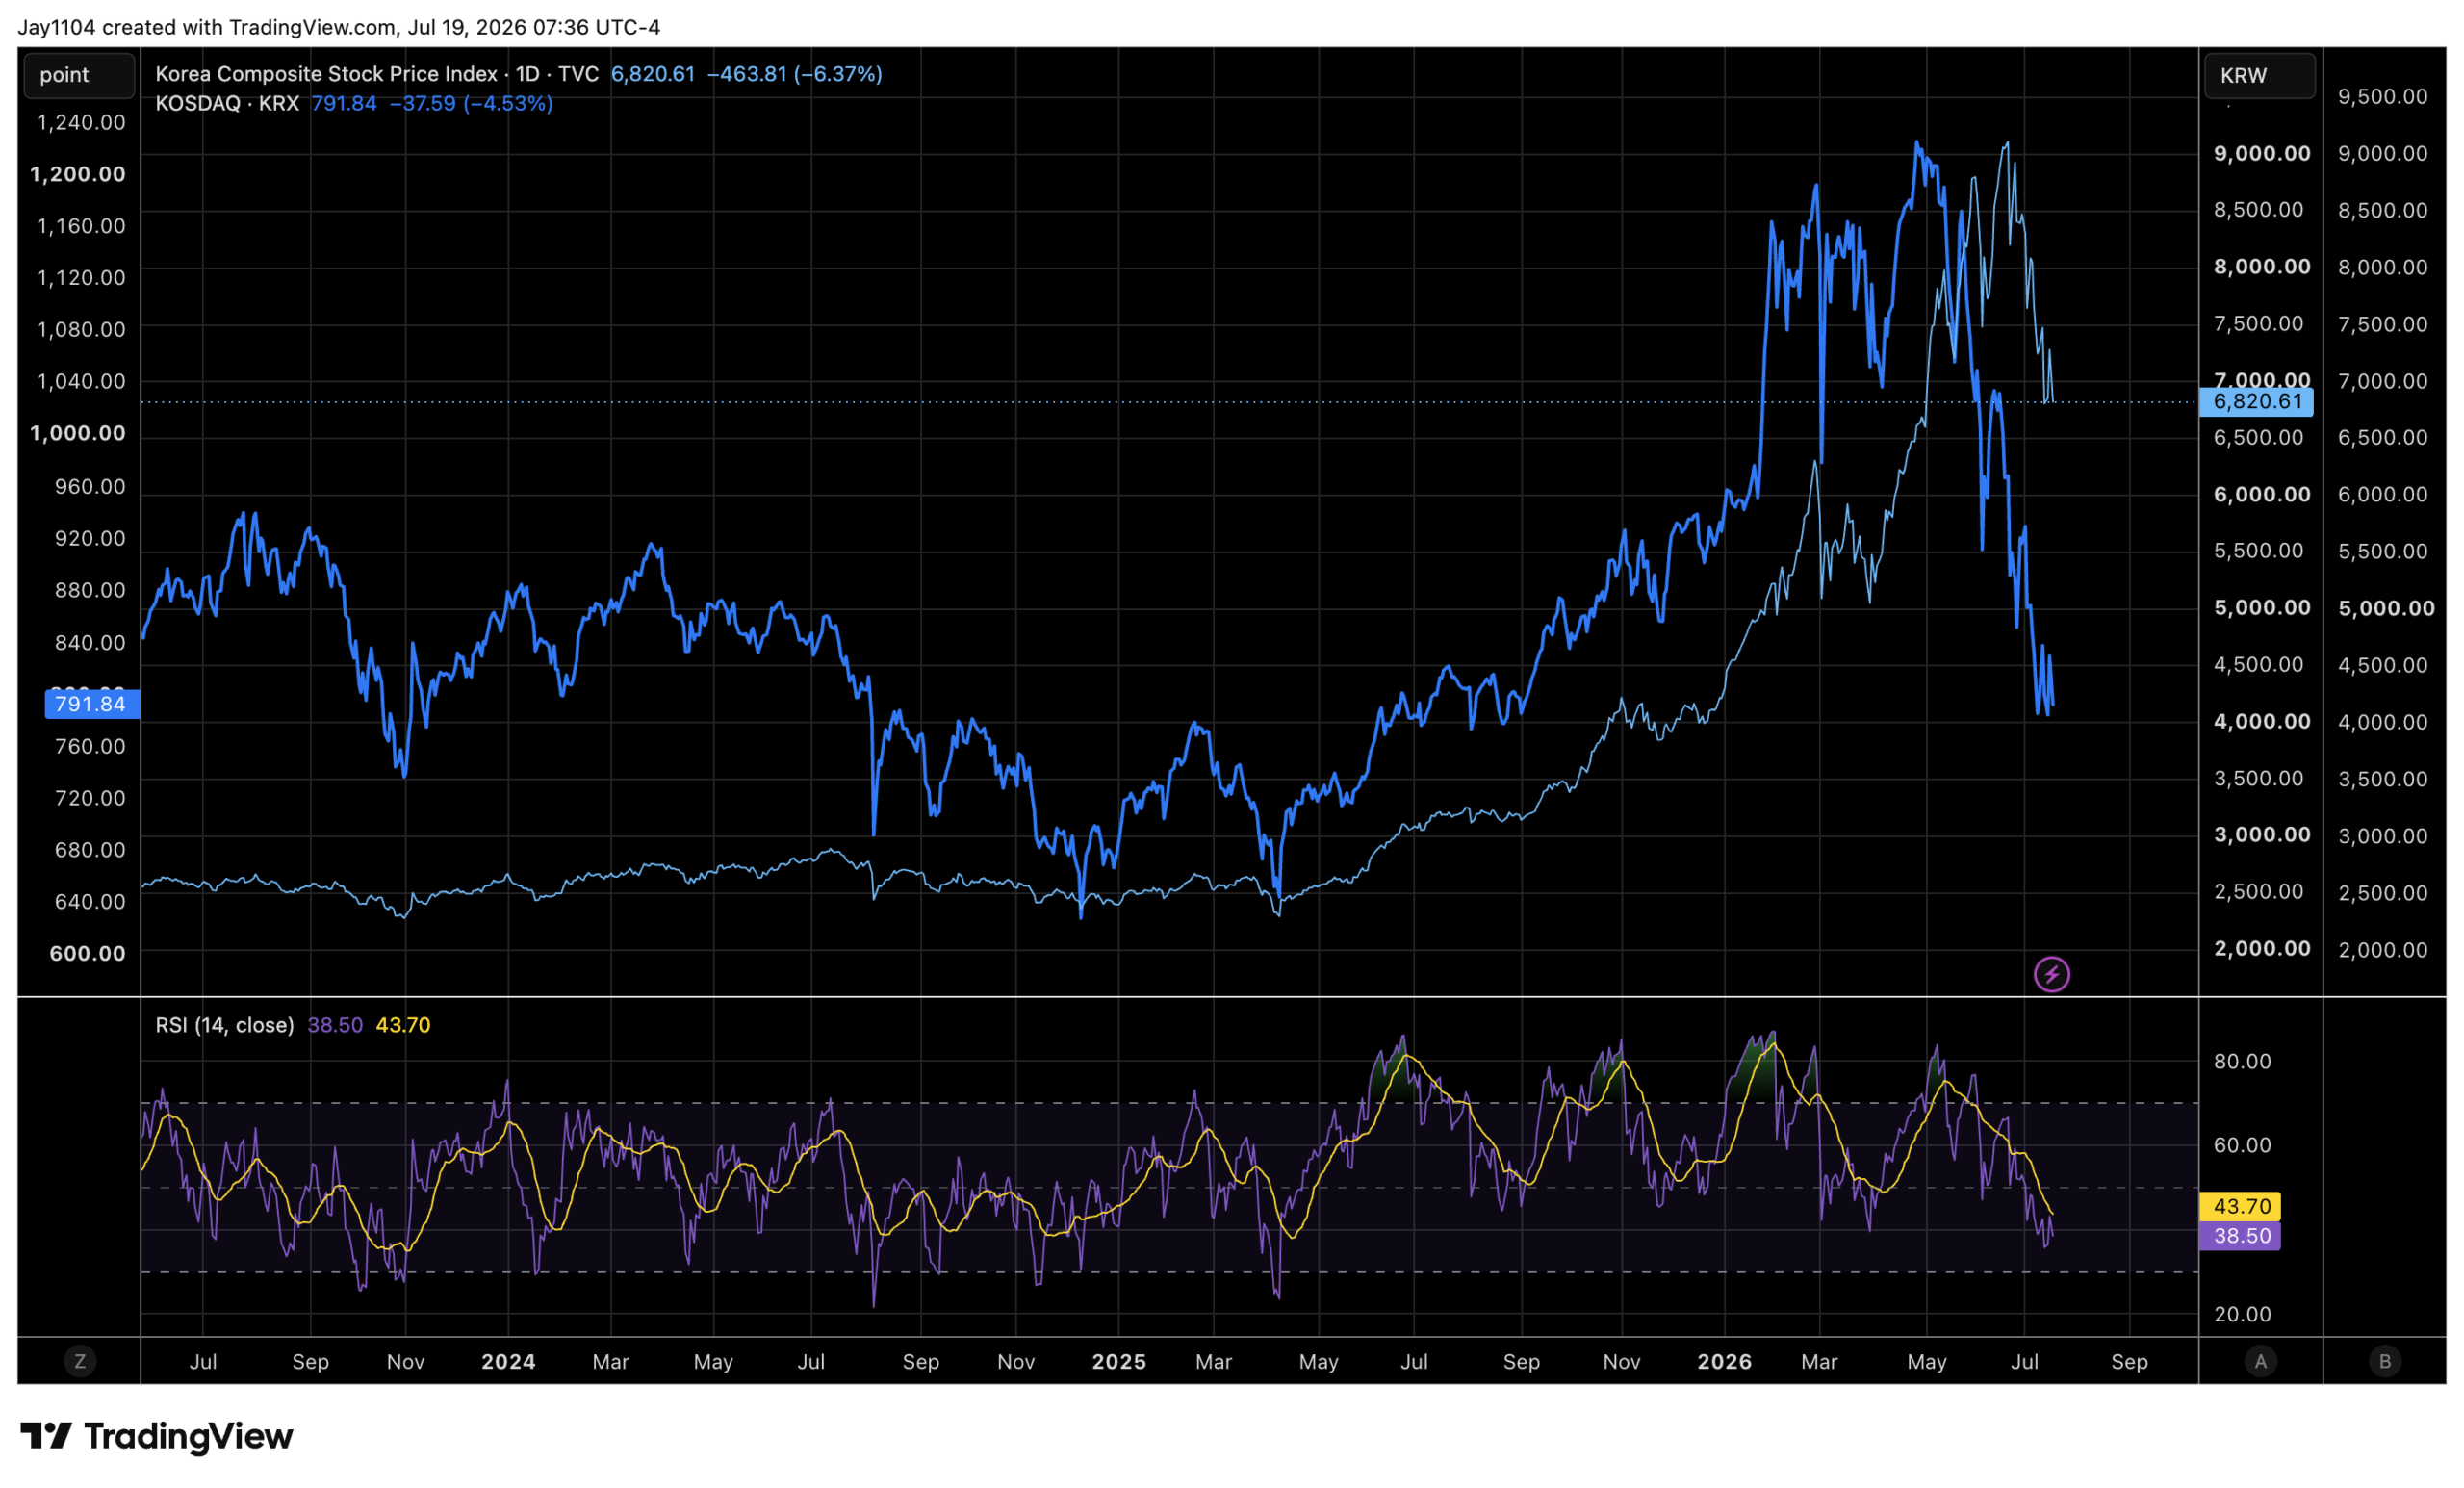Click the 80.00 label on the RSI axis

(2242, 1061)
